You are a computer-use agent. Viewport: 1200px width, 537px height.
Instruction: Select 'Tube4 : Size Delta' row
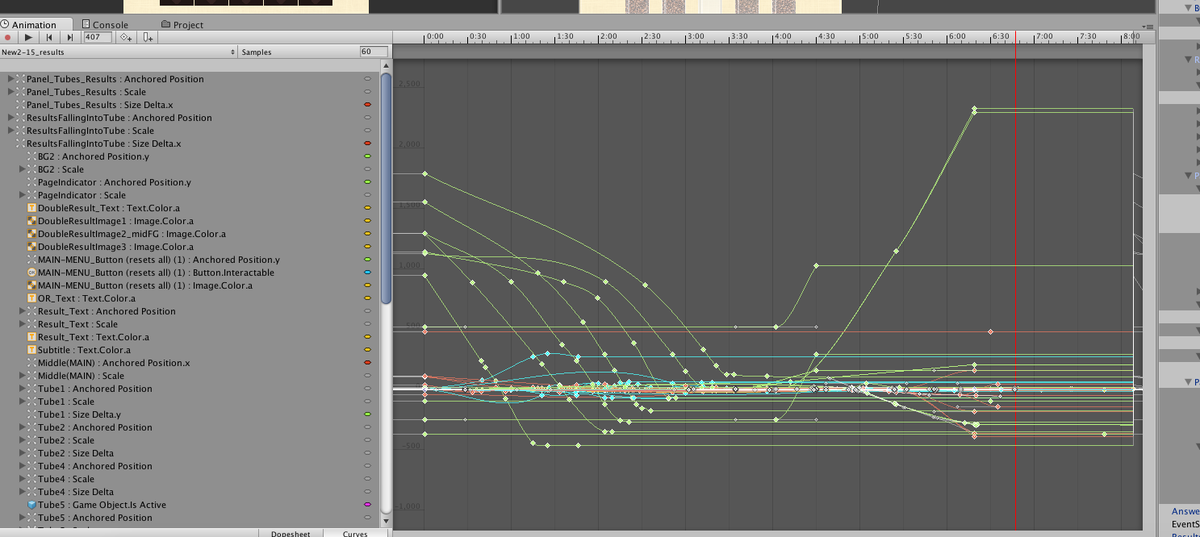pos(190,492)
